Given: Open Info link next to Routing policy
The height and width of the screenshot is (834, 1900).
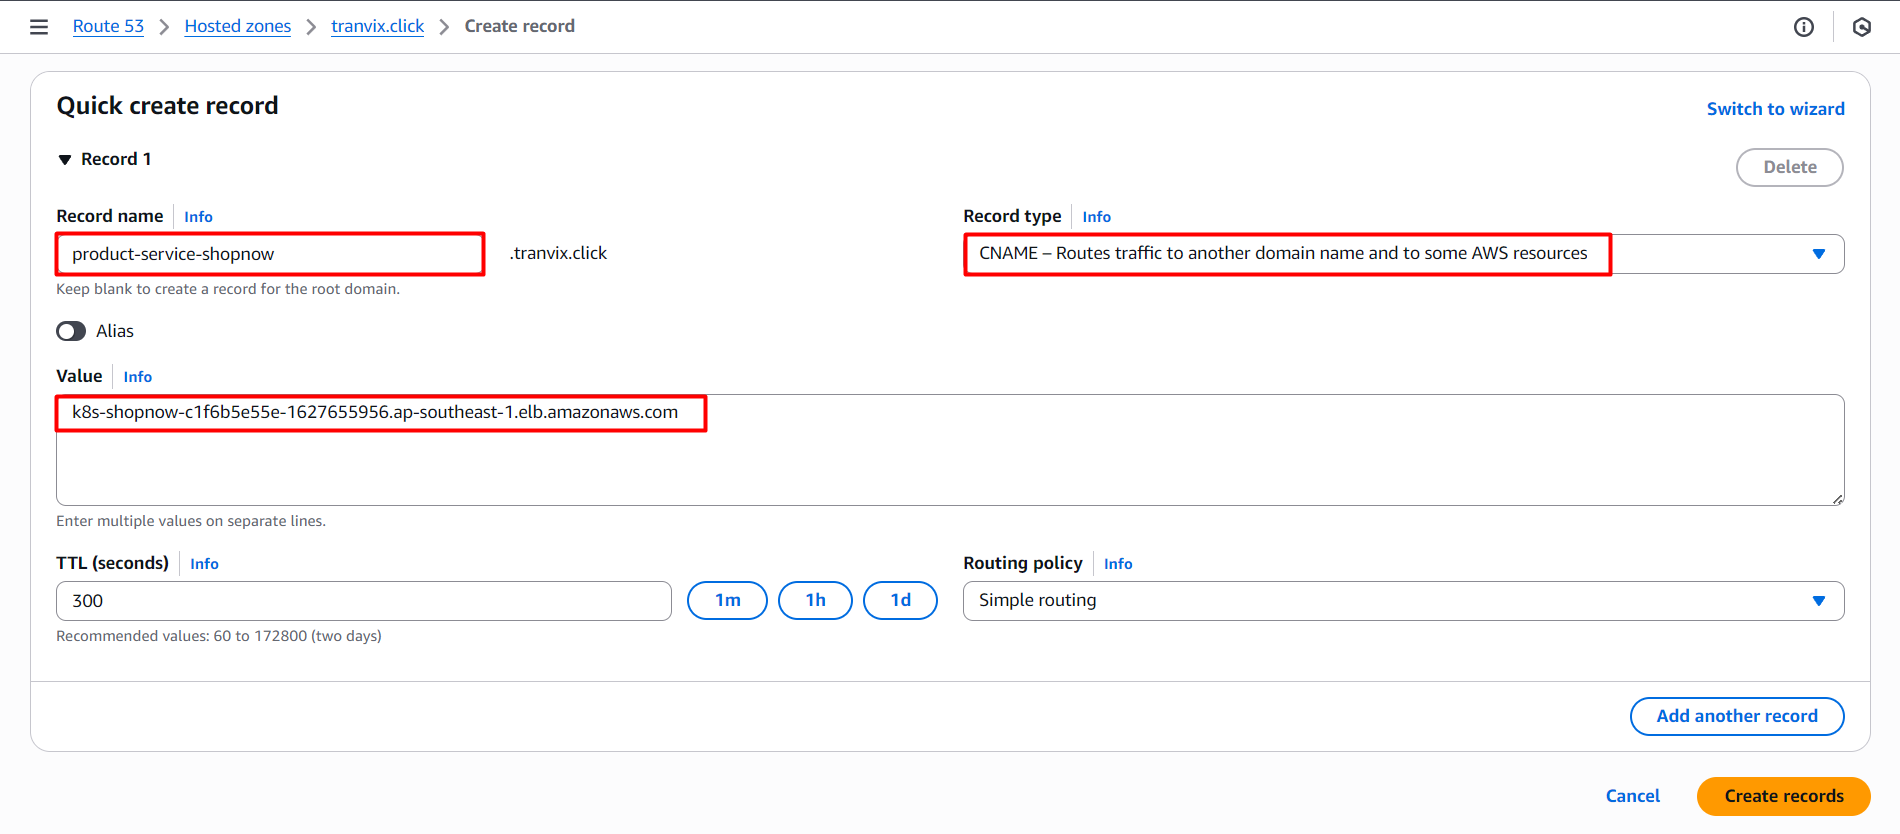Looking at the screenshot, I should [1117, 564].
